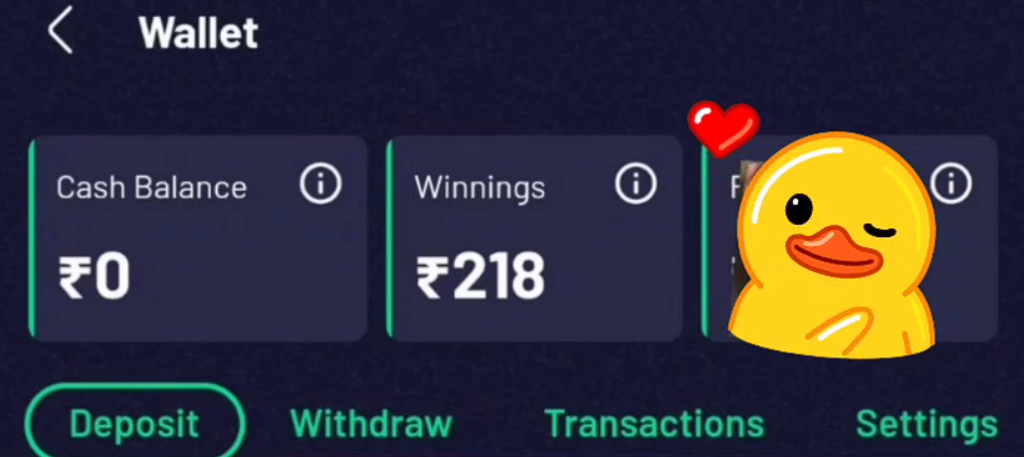
Task: Click the red heart emoji
Action: (723, 129)
